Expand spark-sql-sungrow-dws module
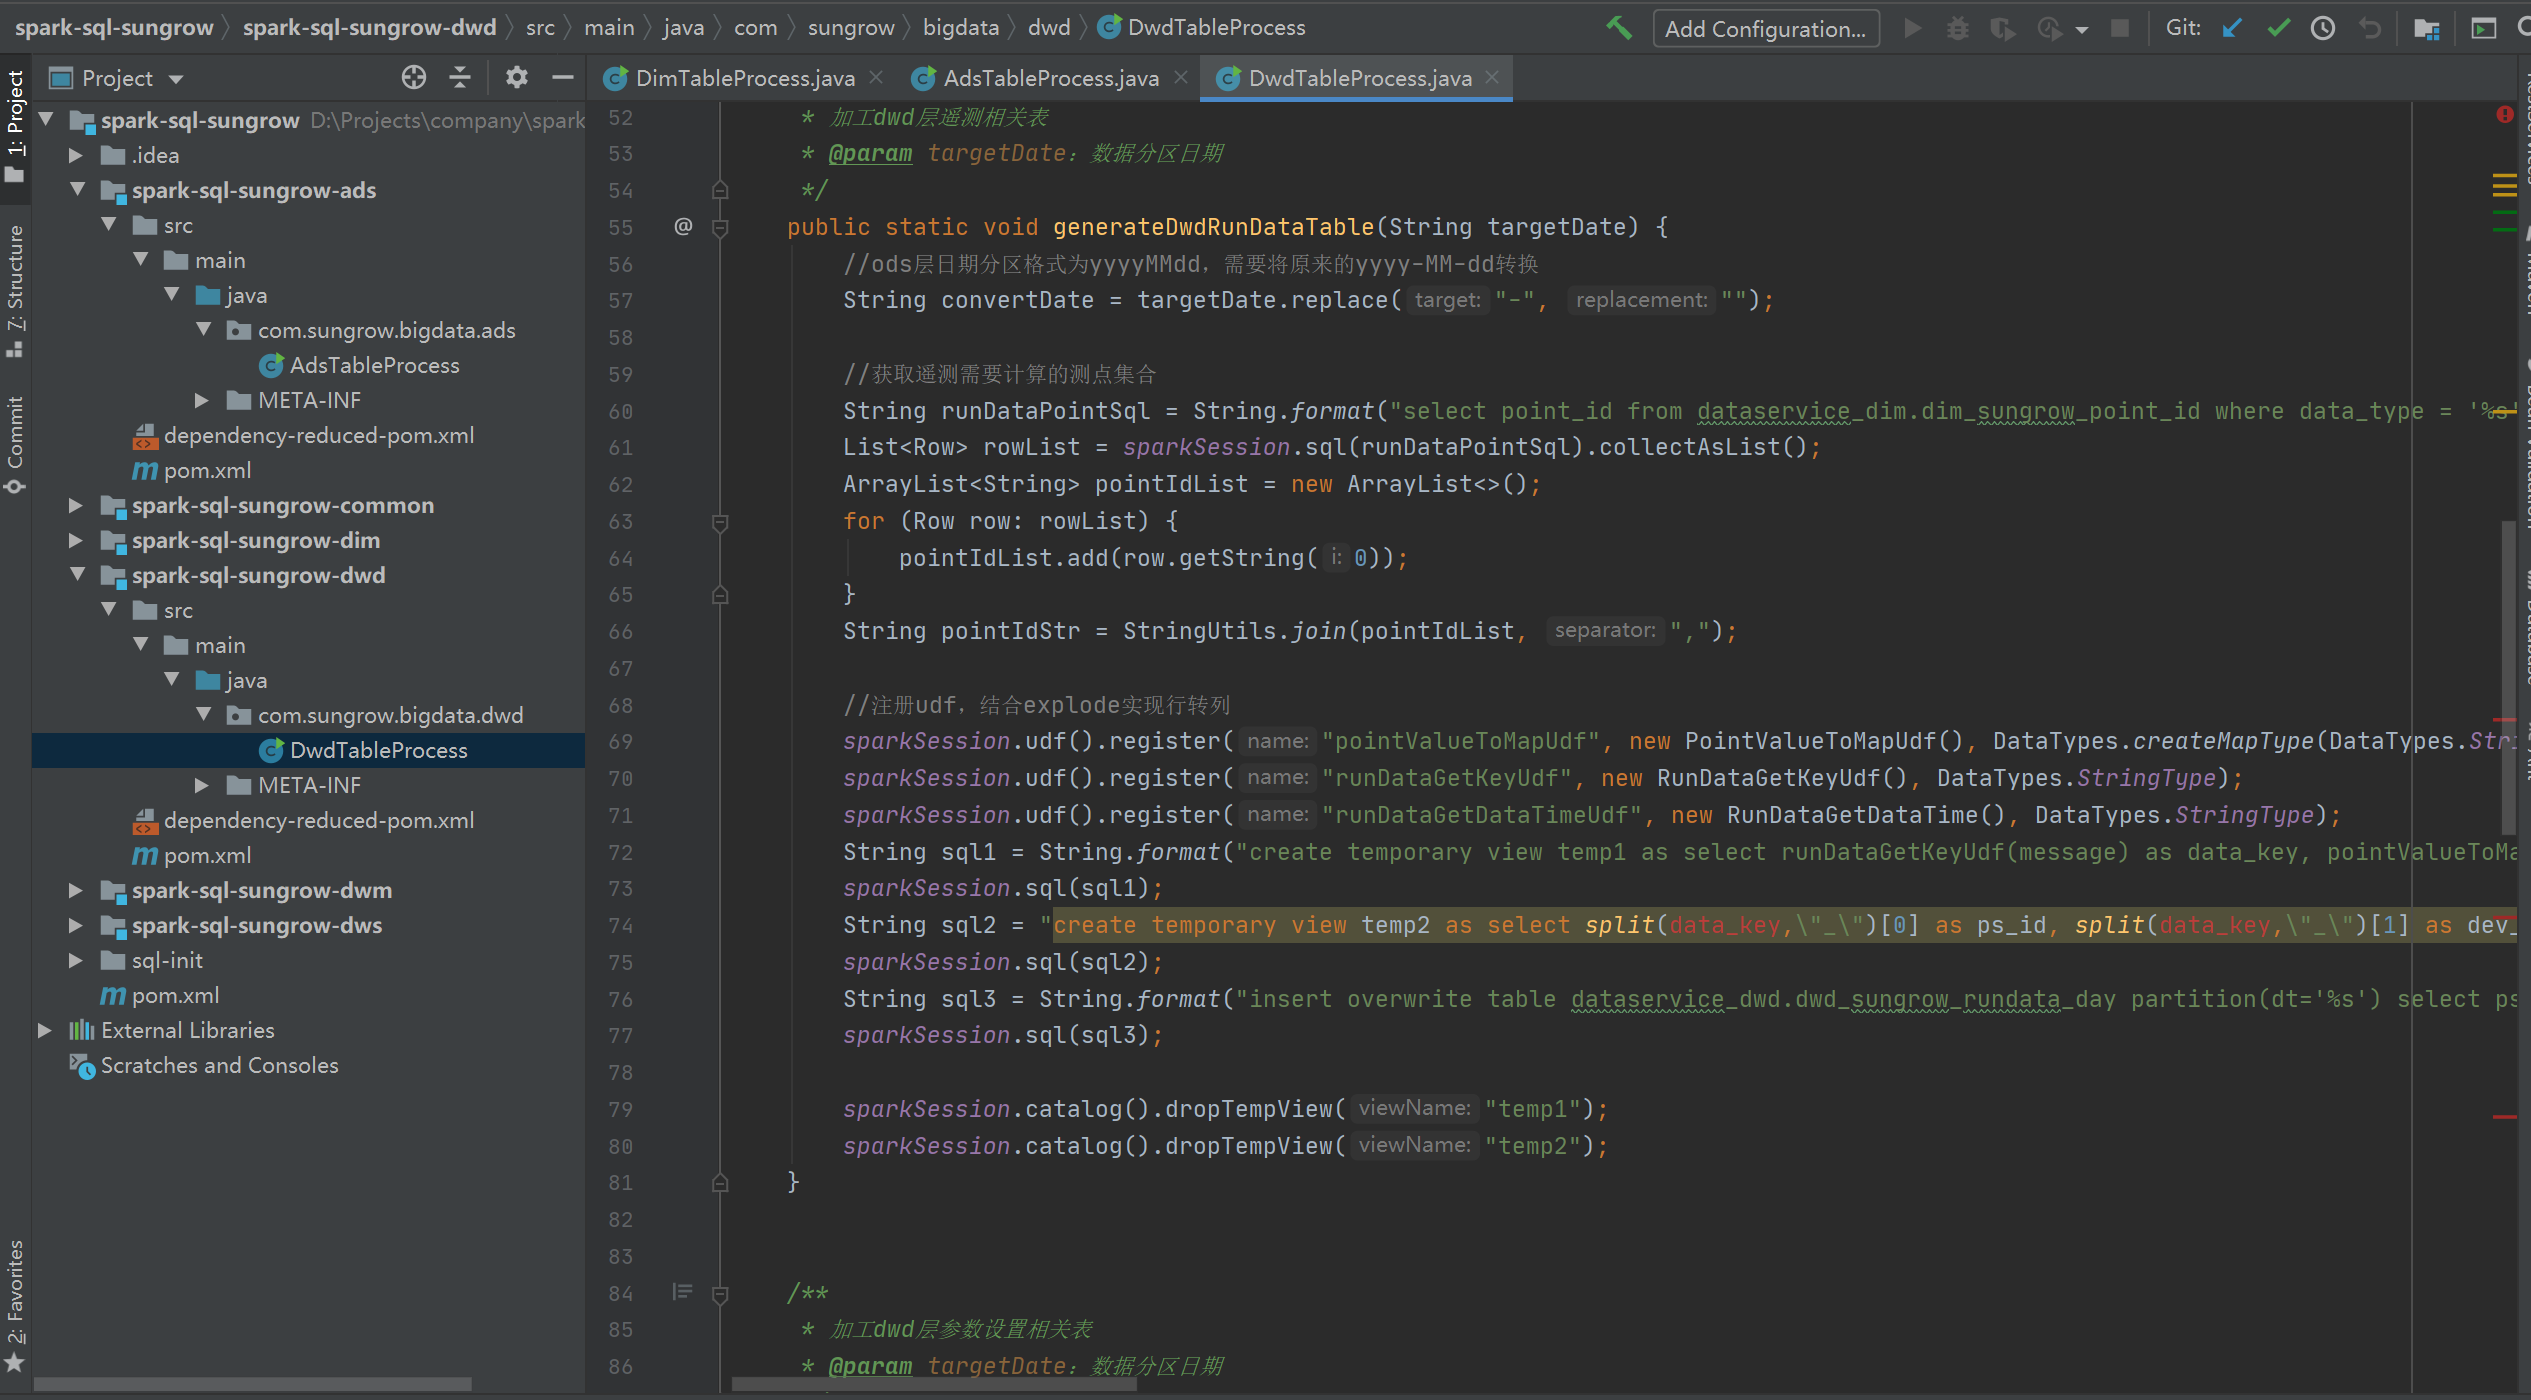This screenshot has width=2531, height=1400. coord(75,925)
